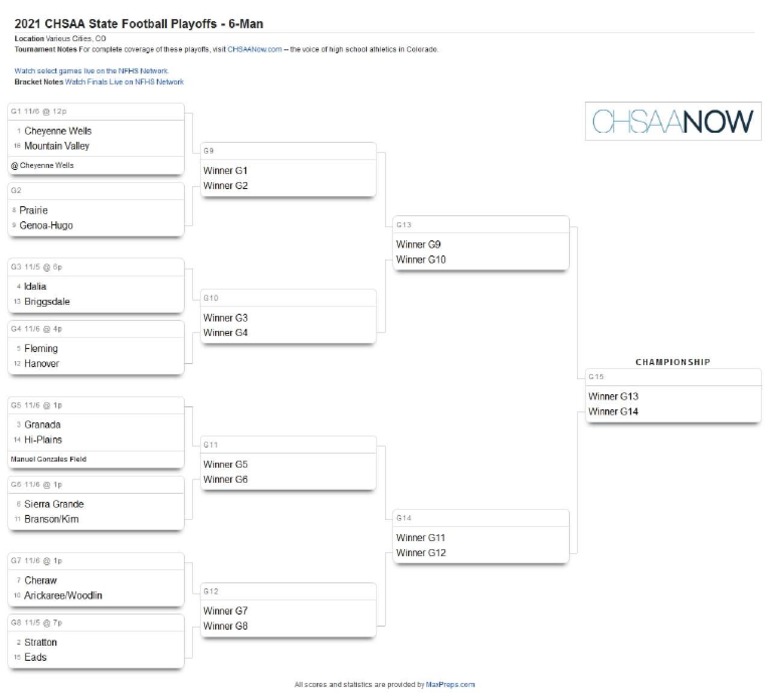Screen dimensions: 768x697
Task: Open the CHSAANow.com link in tournament notes
Action: 254,48
